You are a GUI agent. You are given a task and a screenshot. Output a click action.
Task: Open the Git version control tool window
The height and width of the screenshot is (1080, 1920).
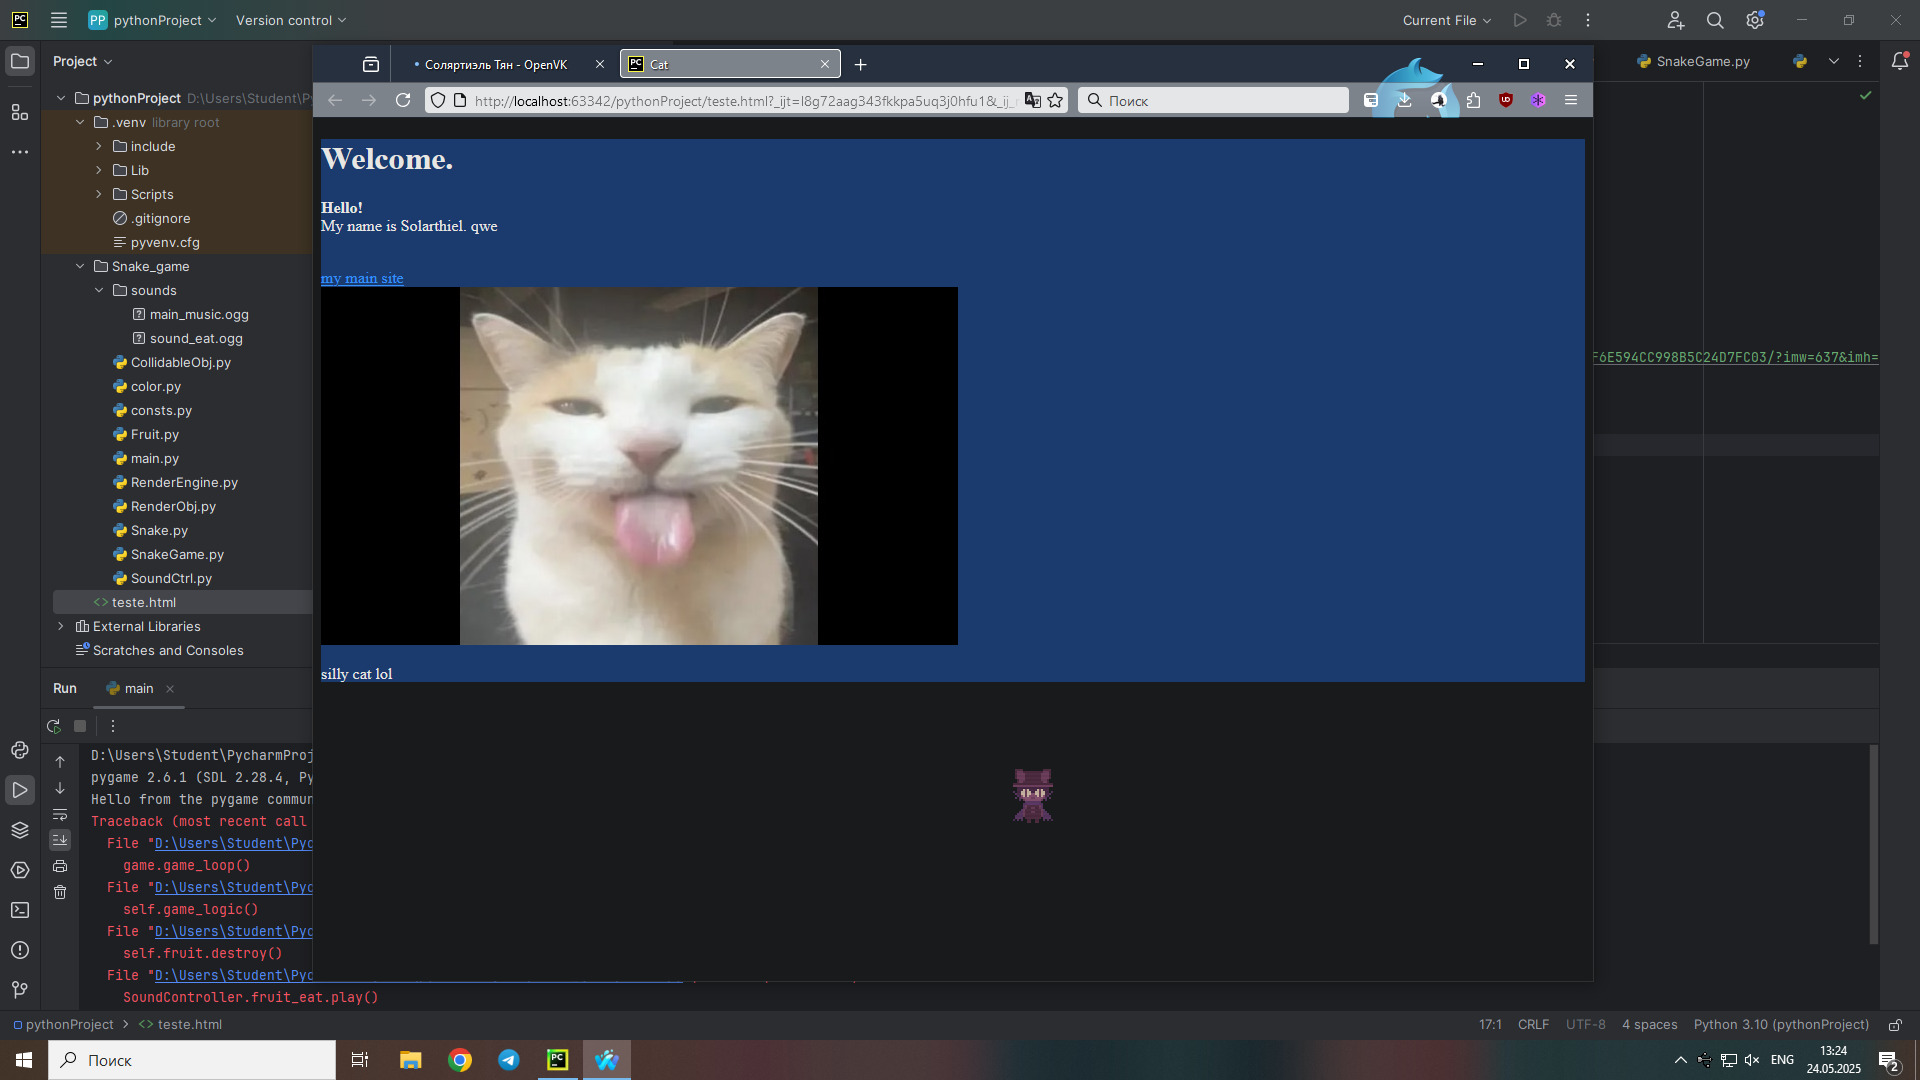click(20, 990)
